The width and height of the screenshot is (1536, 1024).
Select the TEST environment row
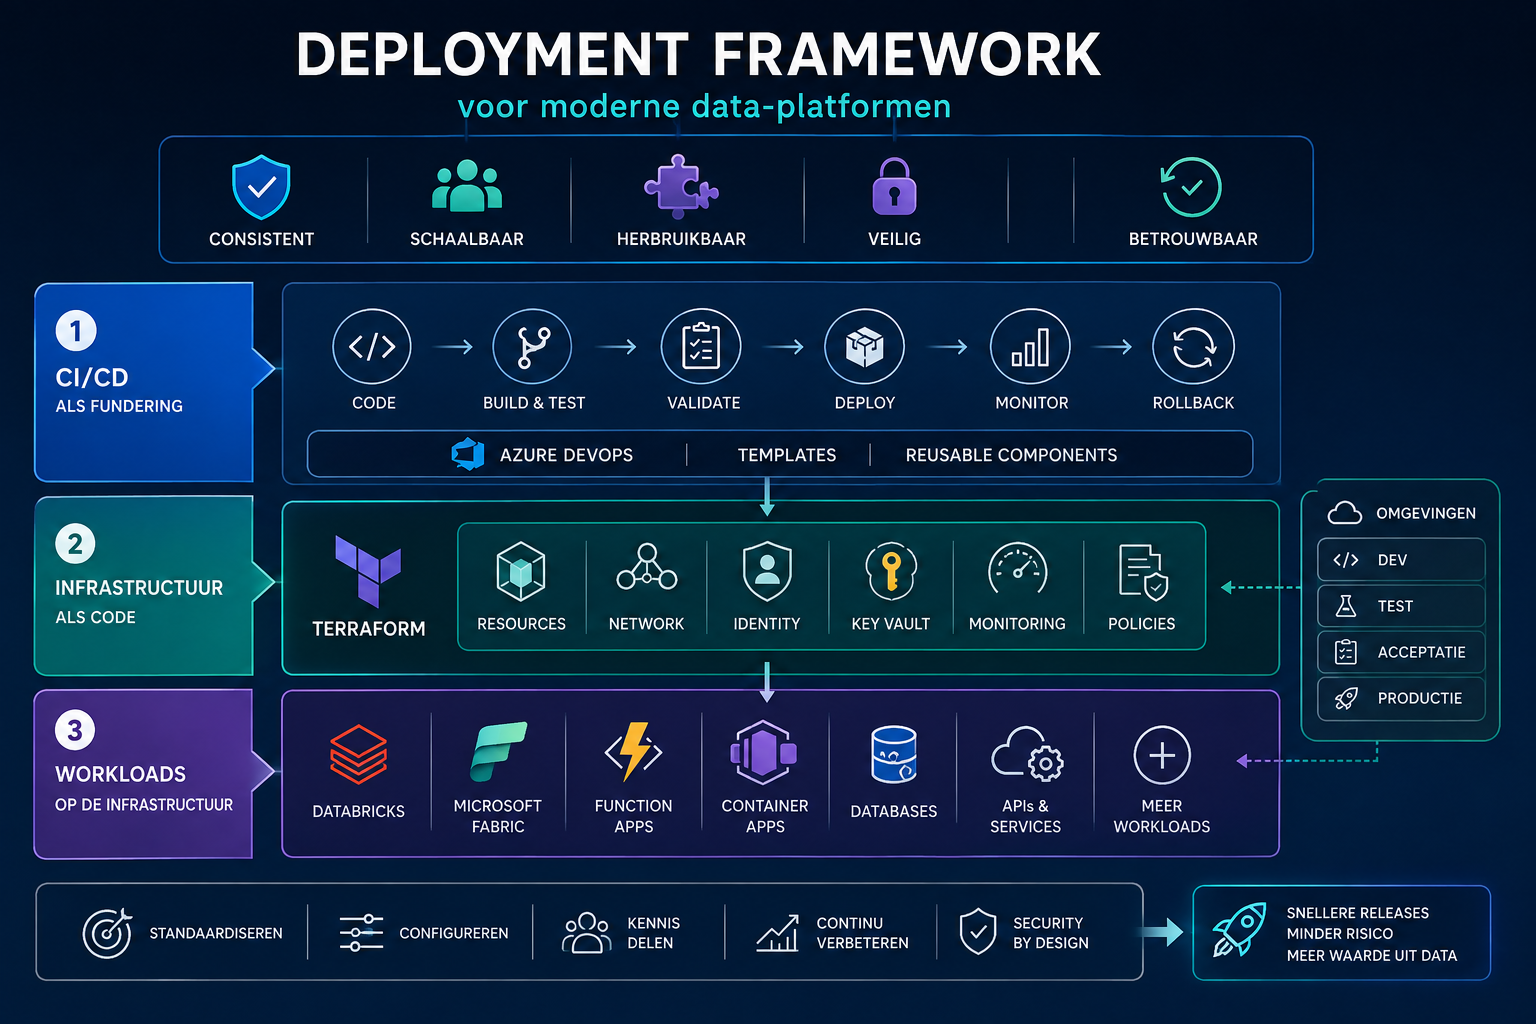(x=1401, y=606)
